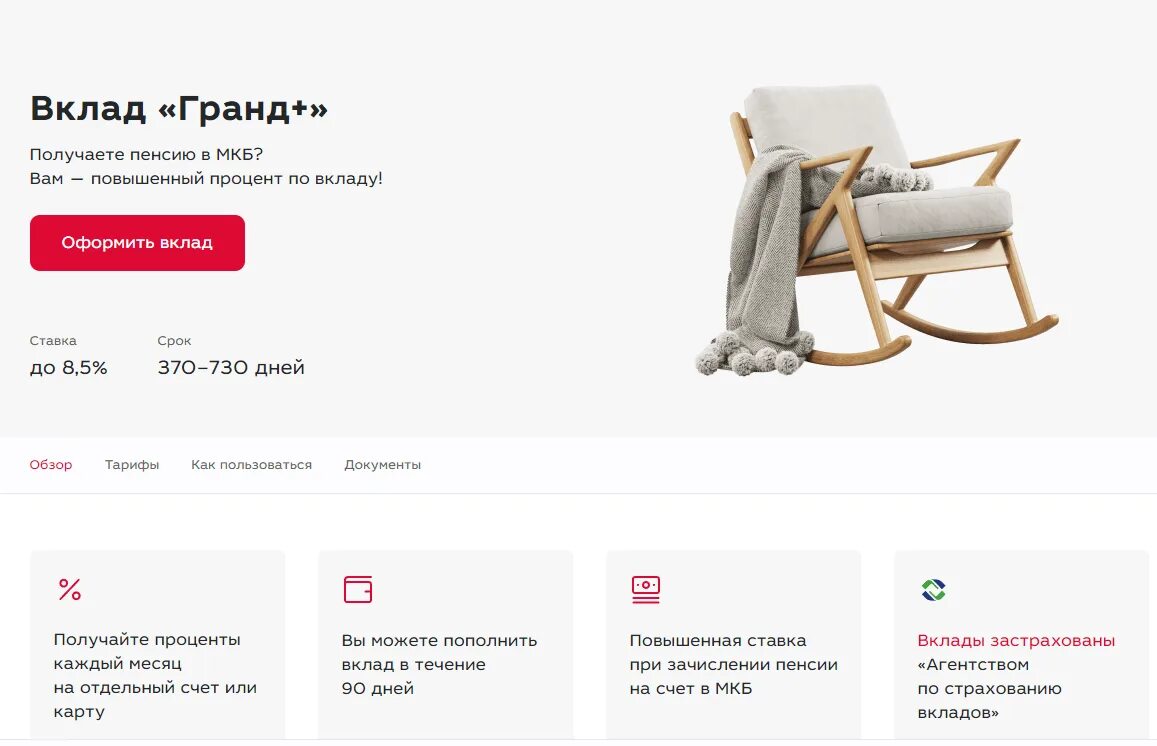Click the wallet icon for deposit top-up
The height and width of the screenshot is (746, 1157).
(358, 589)
